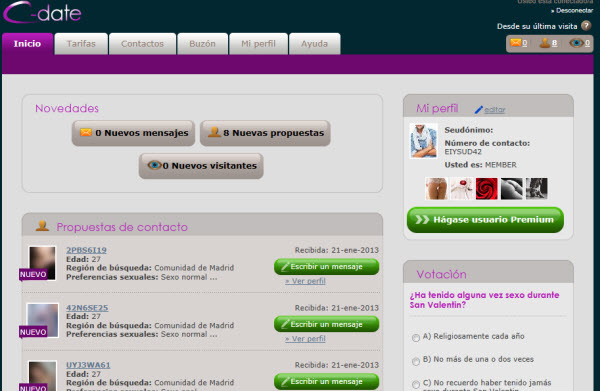This screenshot has height=391, width=600.
Task: Open the Buzón tab
Action: pyautogui.click(x=202, y=44)
